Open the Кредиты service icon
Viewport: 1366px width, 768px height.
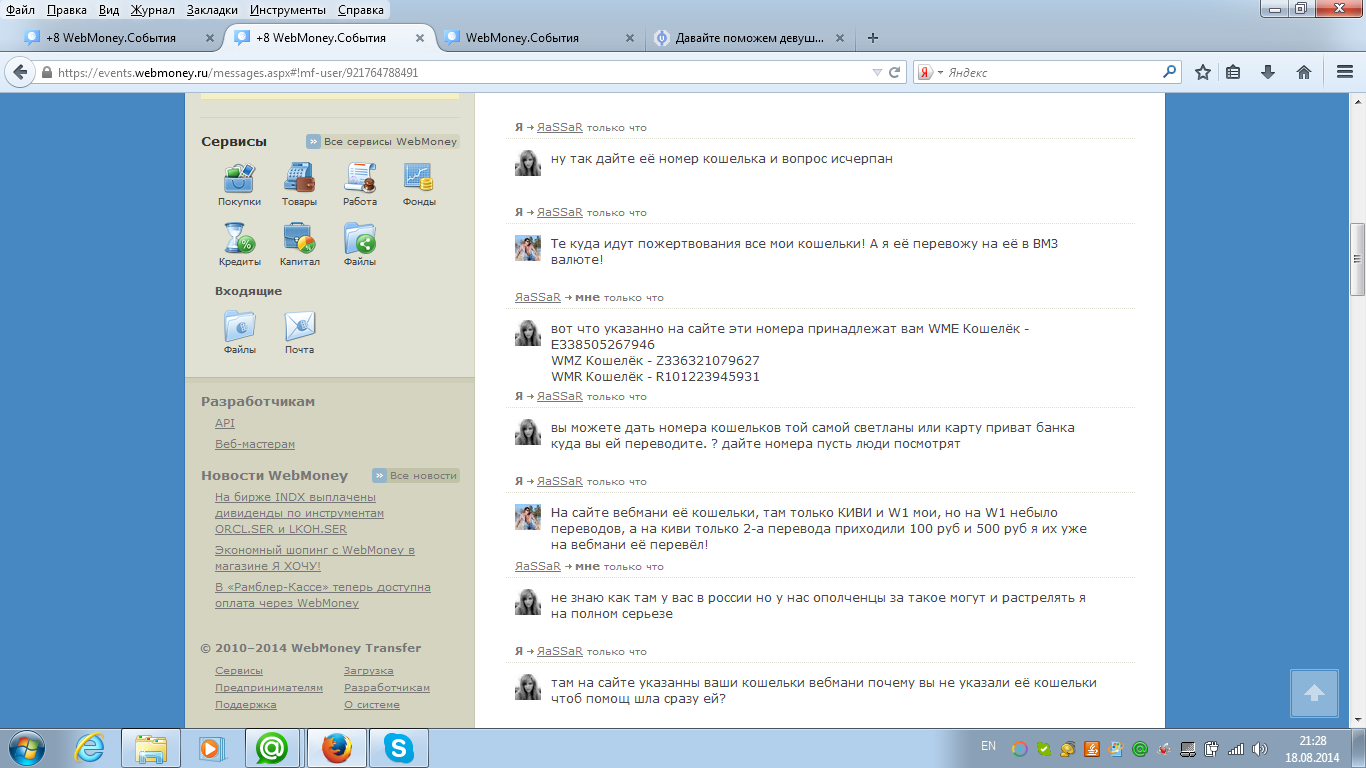[x=239, y=238]
